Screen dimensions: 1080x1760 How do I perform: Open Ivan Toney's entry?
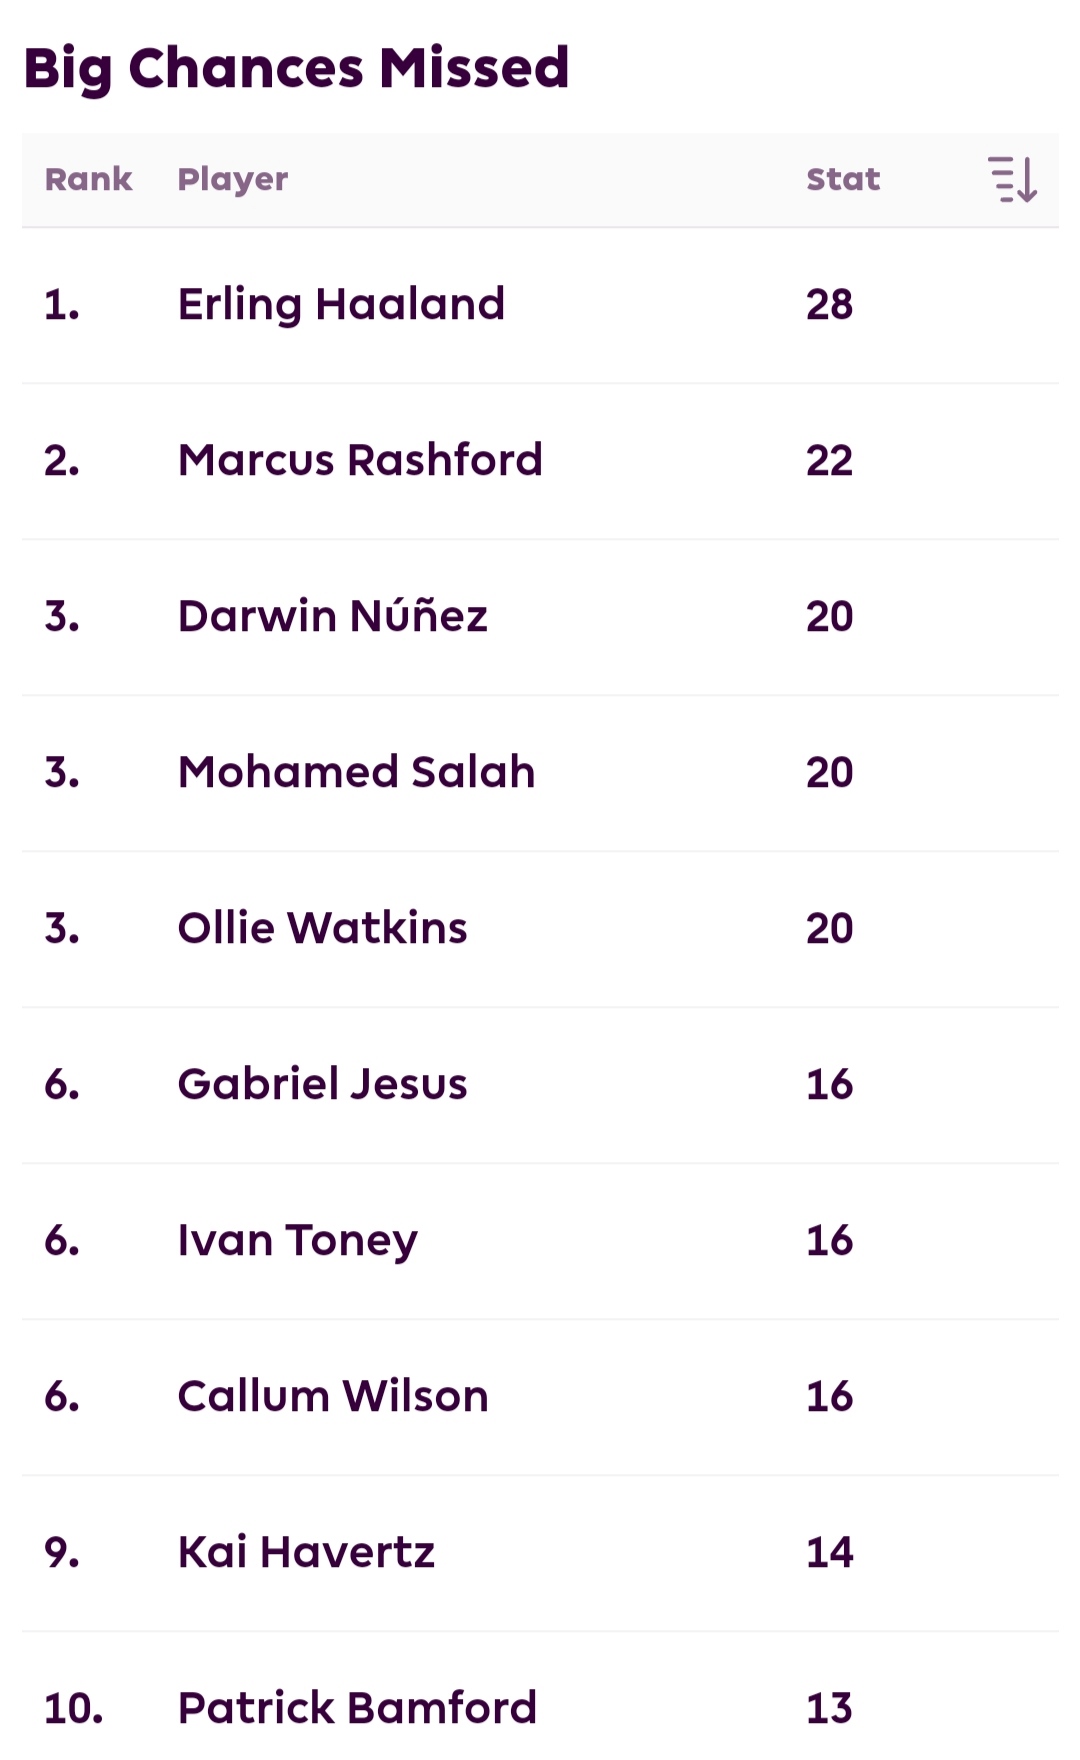coord(298,1241)
